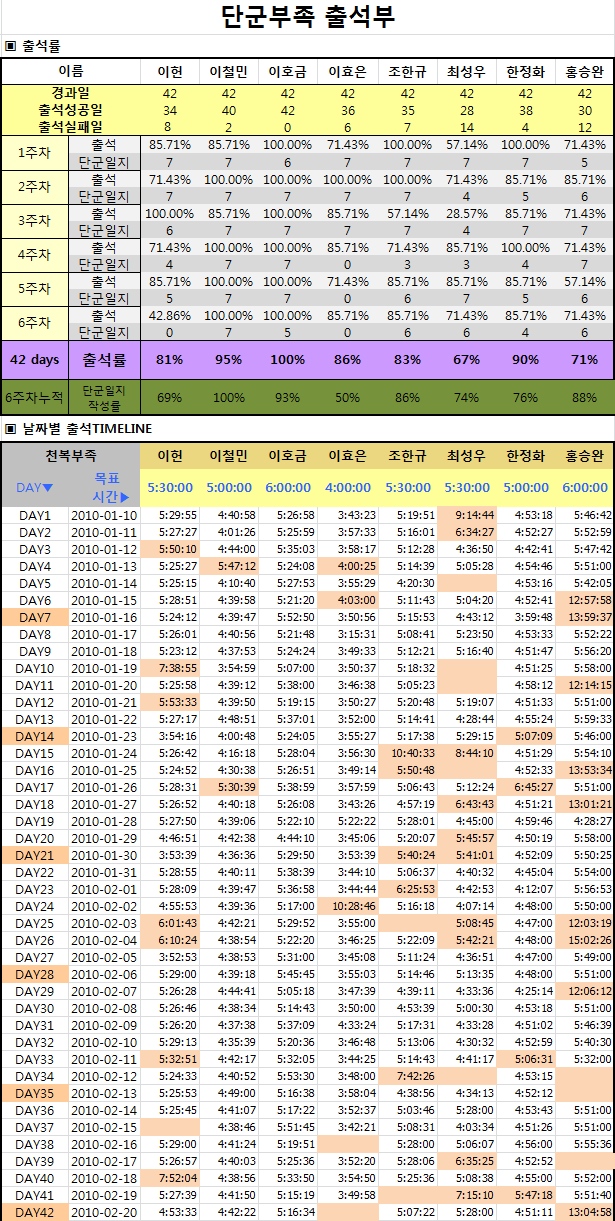Viewport: 615px width, 1221px height.
Task: Select 홍승완's 71% attendance rate
Action: pyautogui.click(x=584, y=359)
